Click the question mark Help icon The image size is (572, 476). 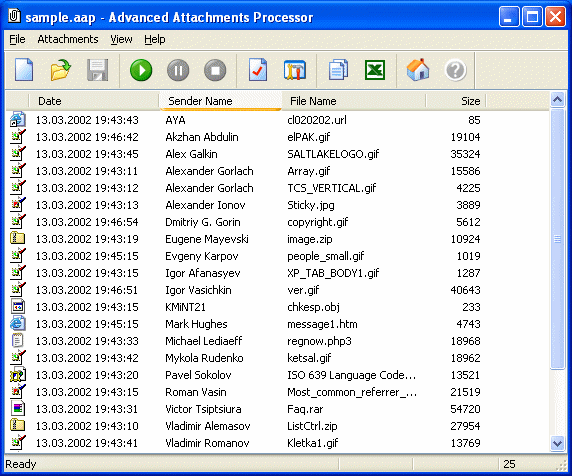455,70
